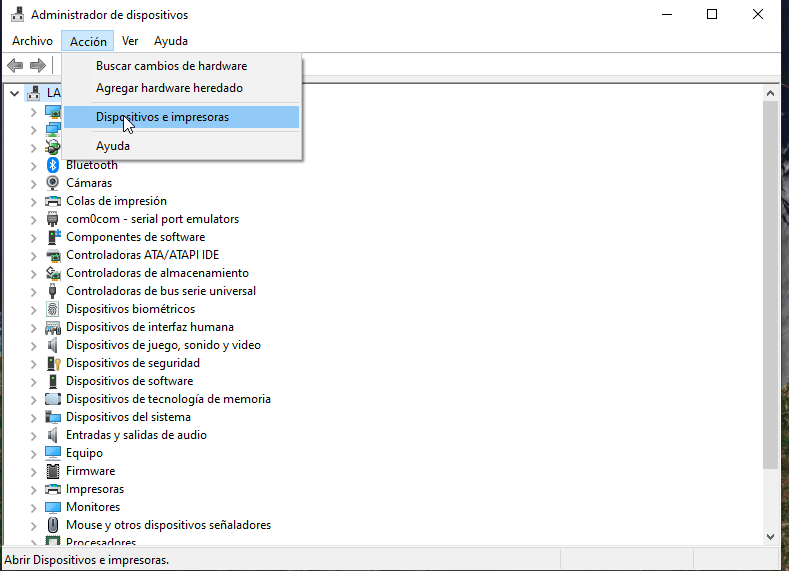Select the Firmware chip icon
The image size is (789, 571).
53,471
